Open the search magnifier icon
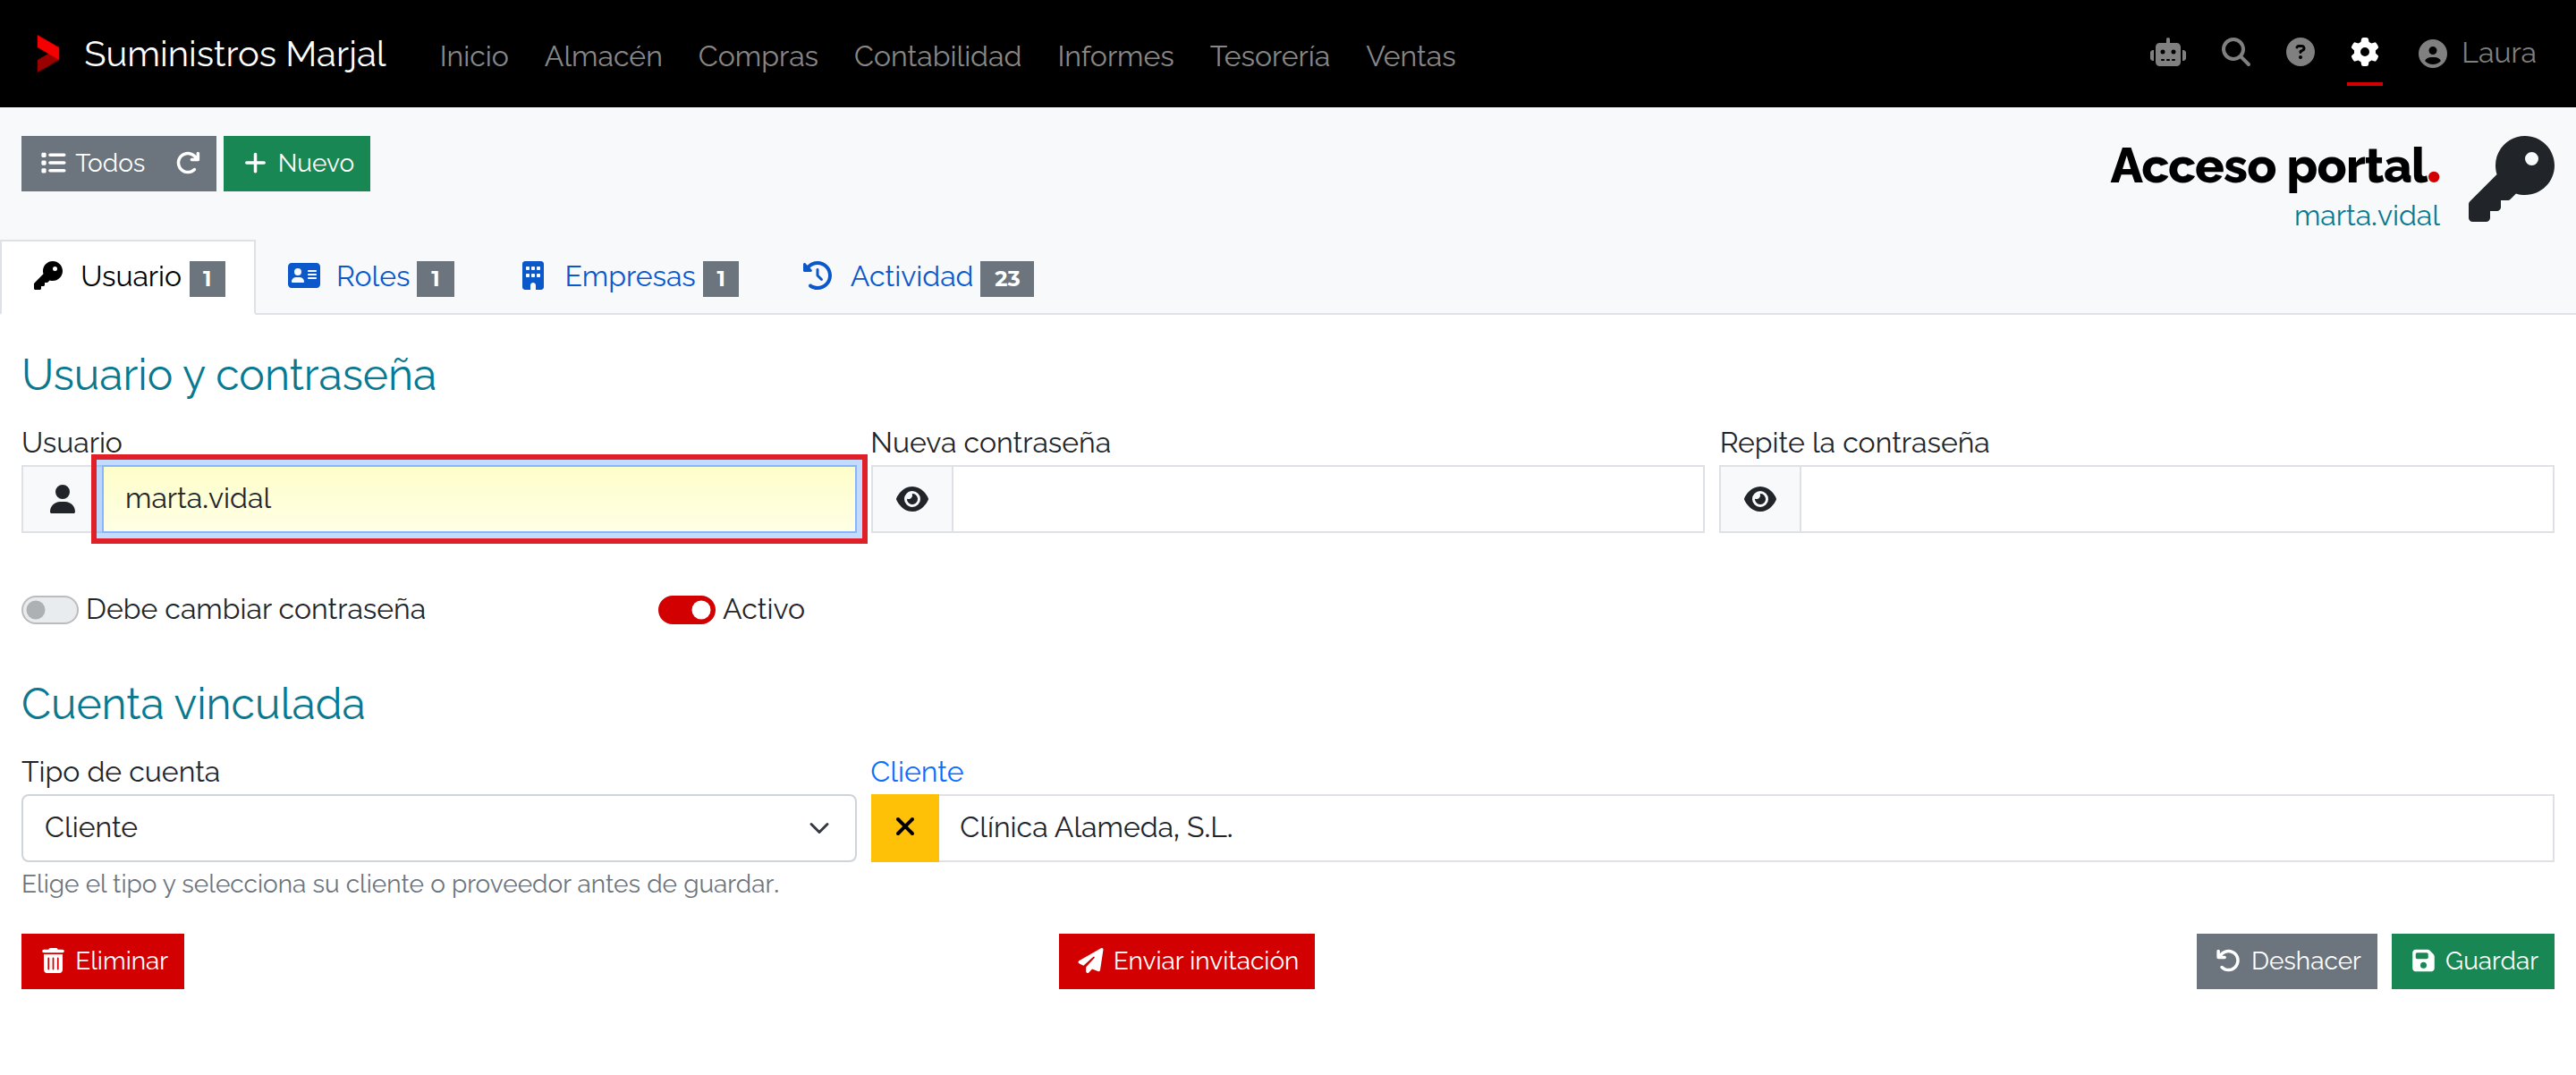The image size is (2576, 1075). click(x=2235, y=52)
